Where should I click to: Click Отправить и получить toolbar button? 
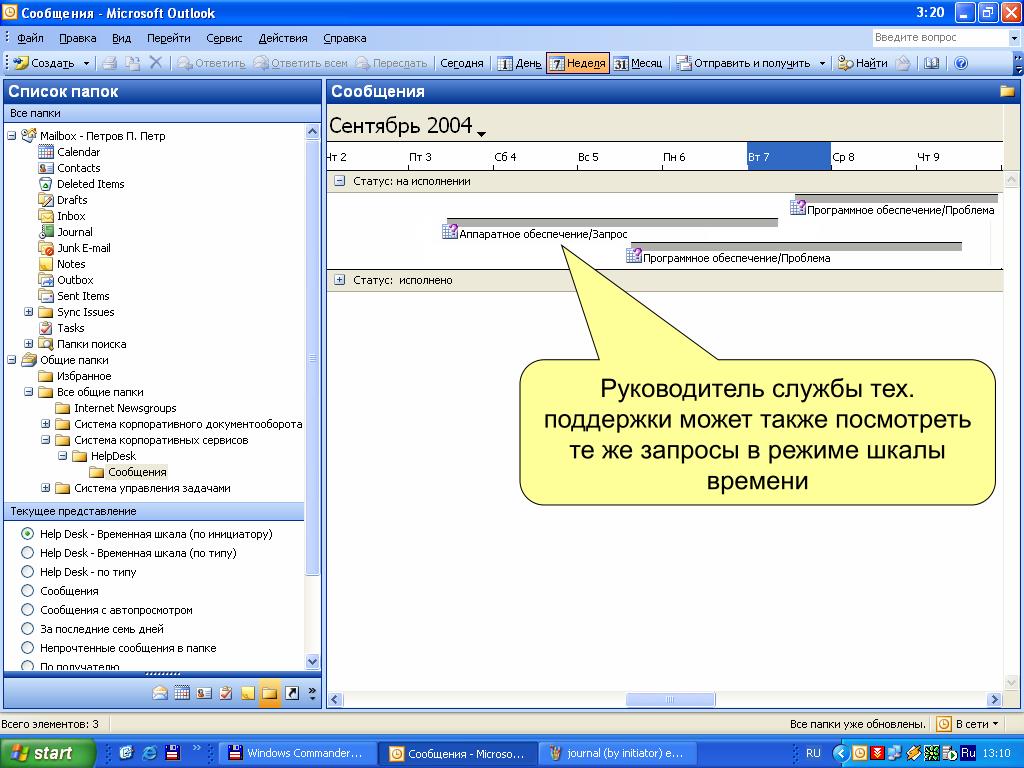point(743,63)
